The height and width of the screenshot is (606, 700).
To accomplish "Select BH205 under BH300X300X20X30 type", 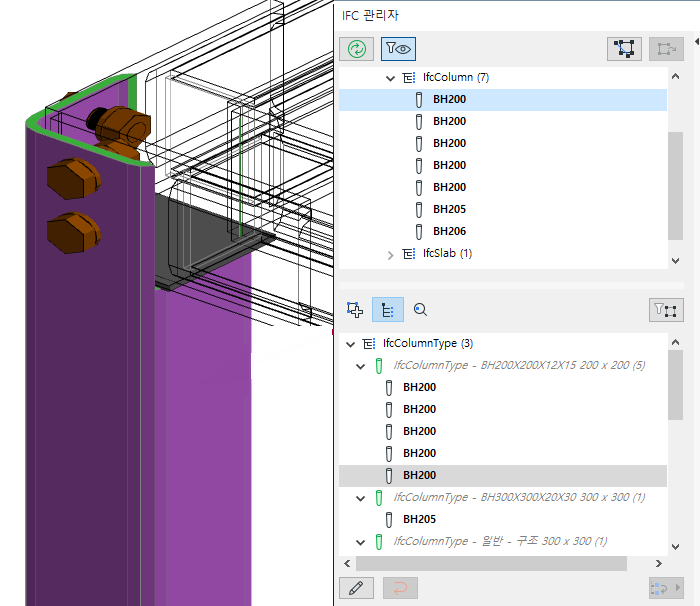I will pos(419,519).
